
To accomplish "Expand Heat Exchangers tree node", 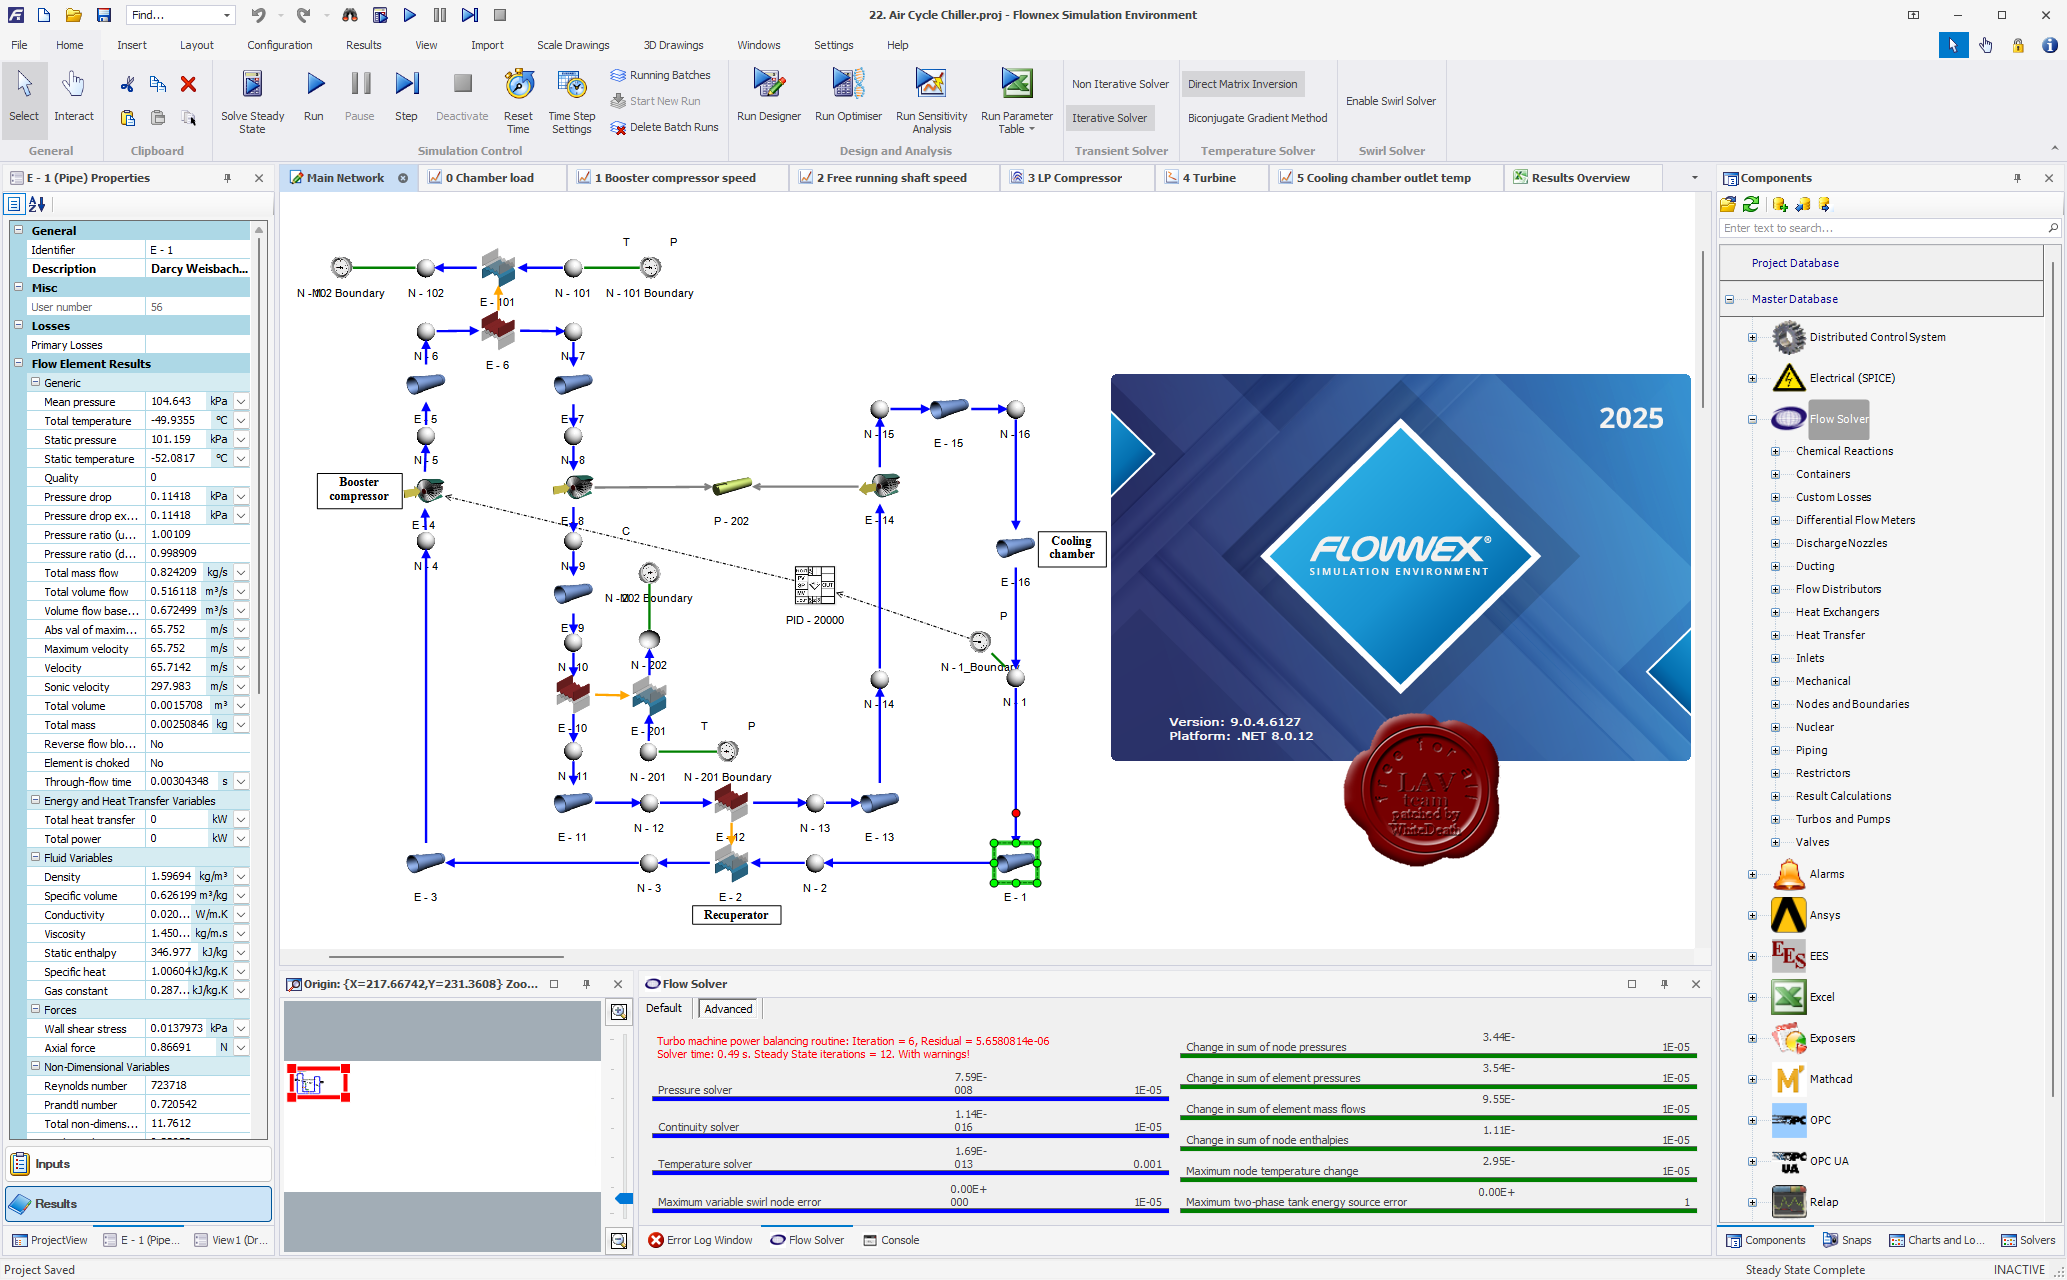I will click(x=1776, y=612).
